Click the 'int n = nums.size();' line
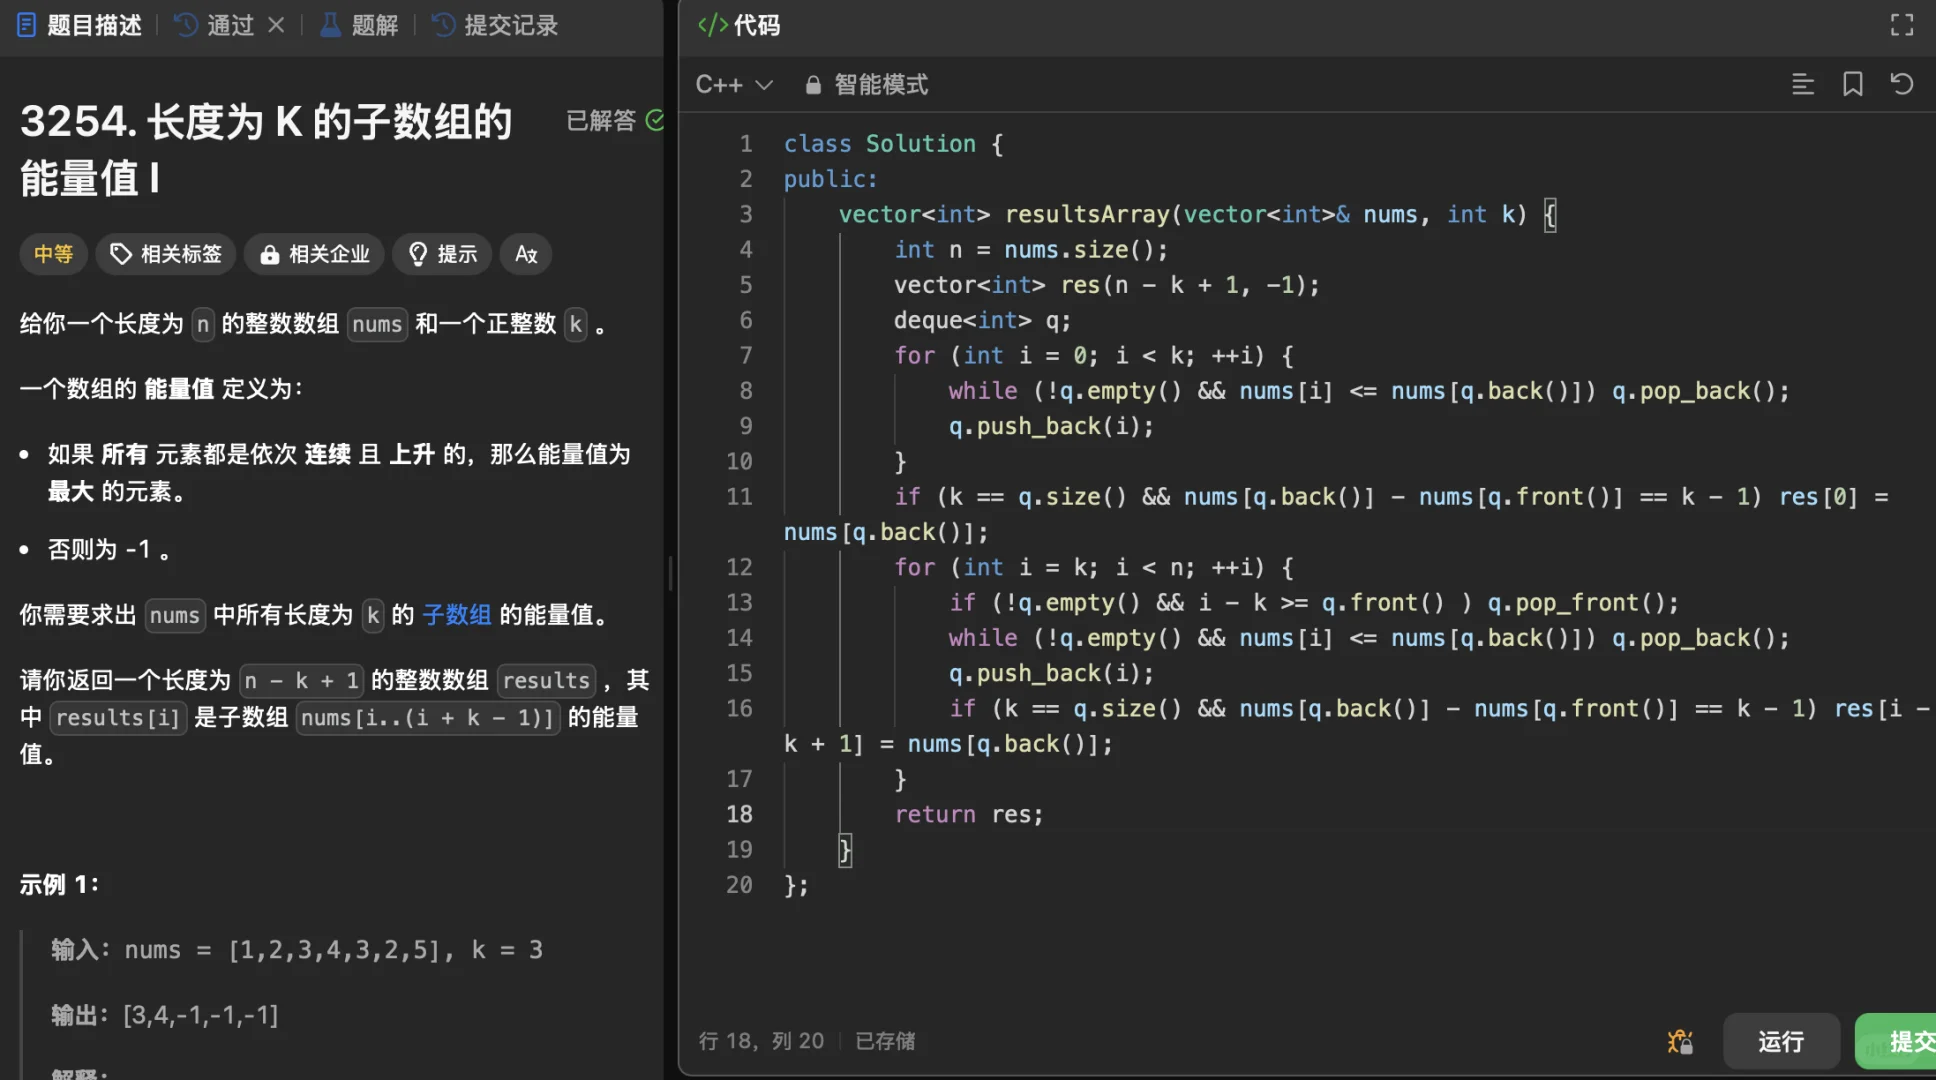 [1030, 250]
